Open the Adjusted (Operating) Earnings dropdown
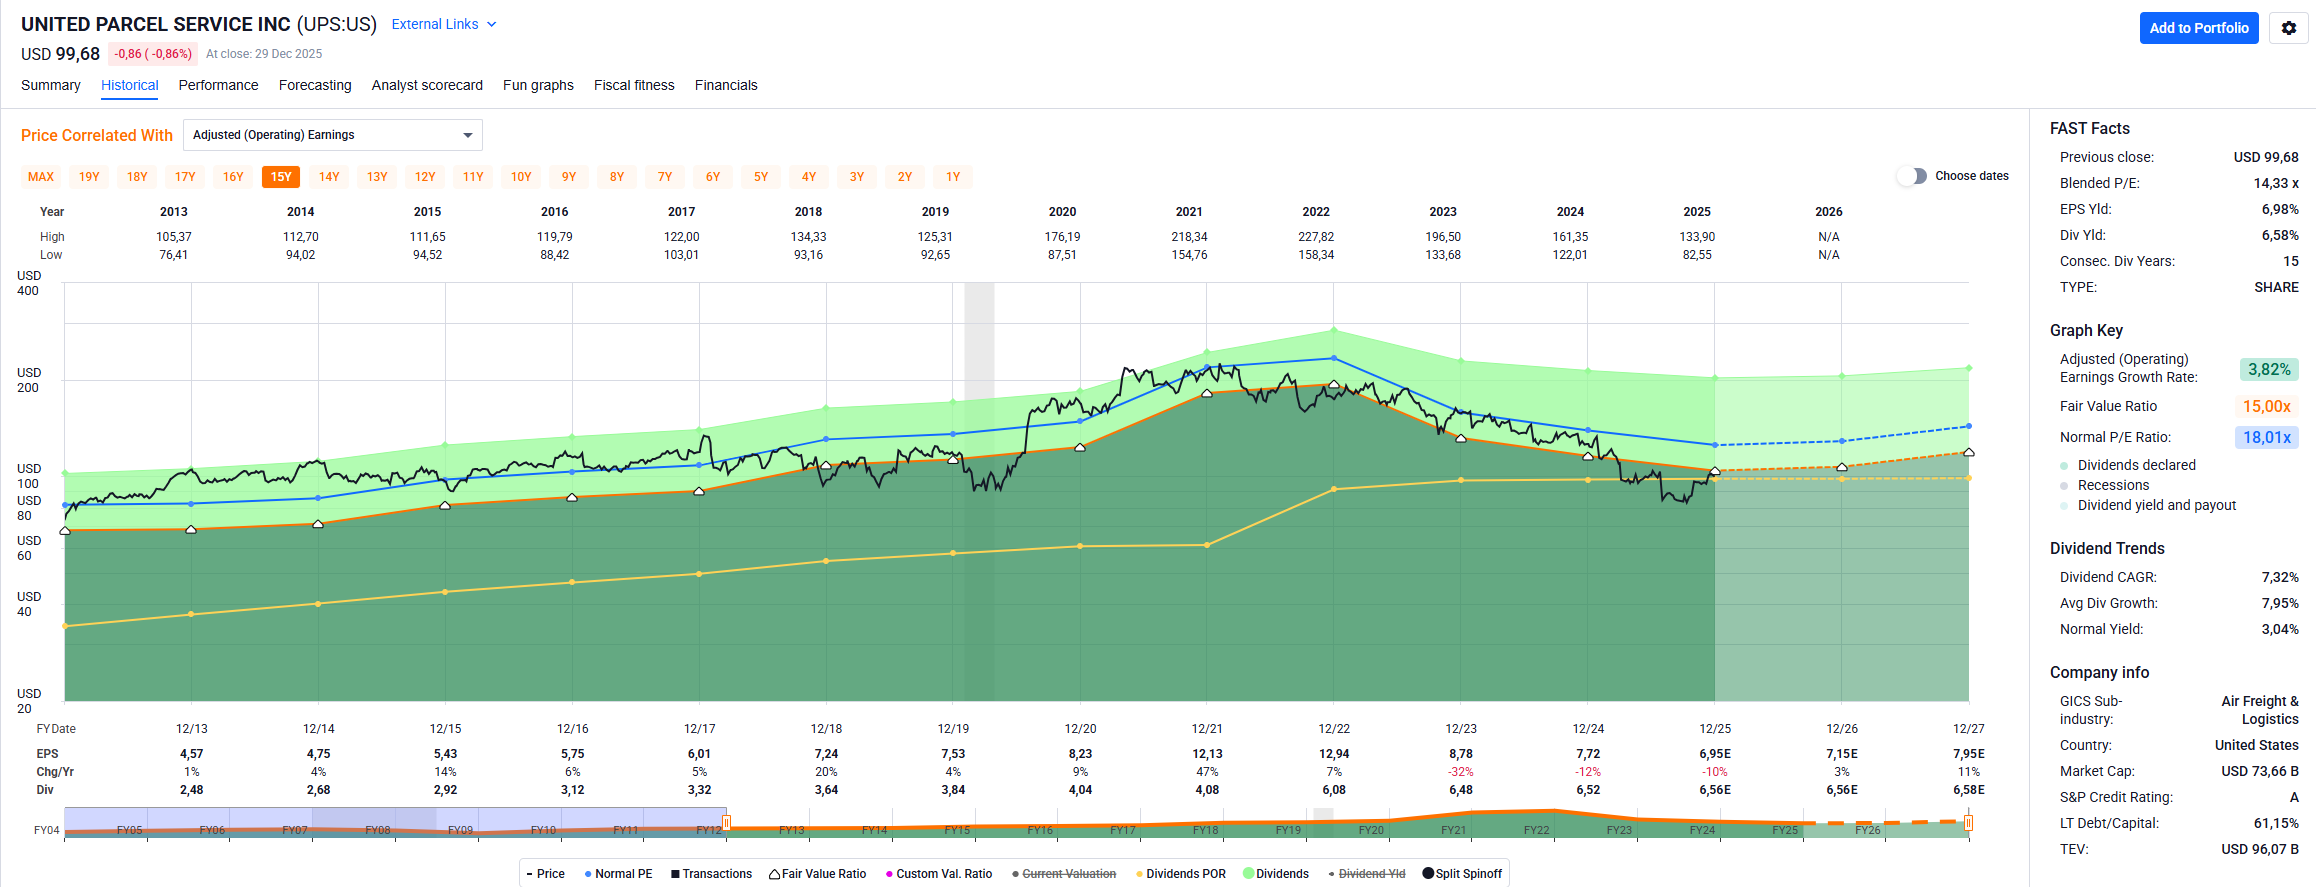The width and height of the screenshot is (2316, 887). (x=332, y=135)
